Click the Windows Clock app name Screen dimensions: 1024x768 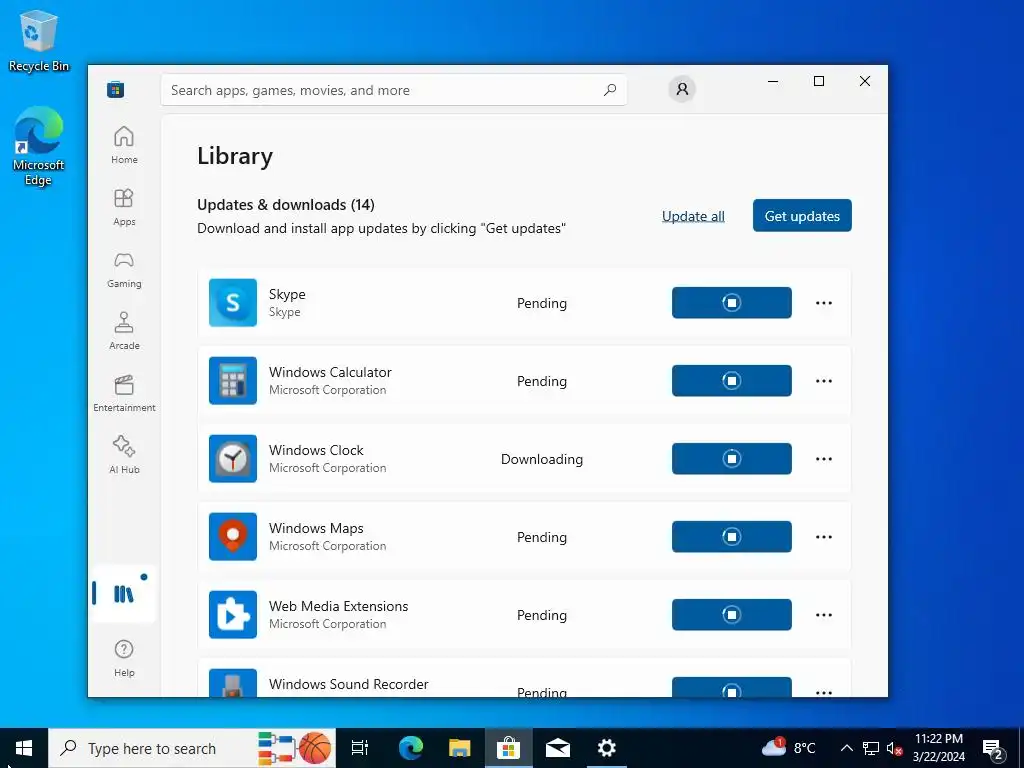tap(316, 450)
